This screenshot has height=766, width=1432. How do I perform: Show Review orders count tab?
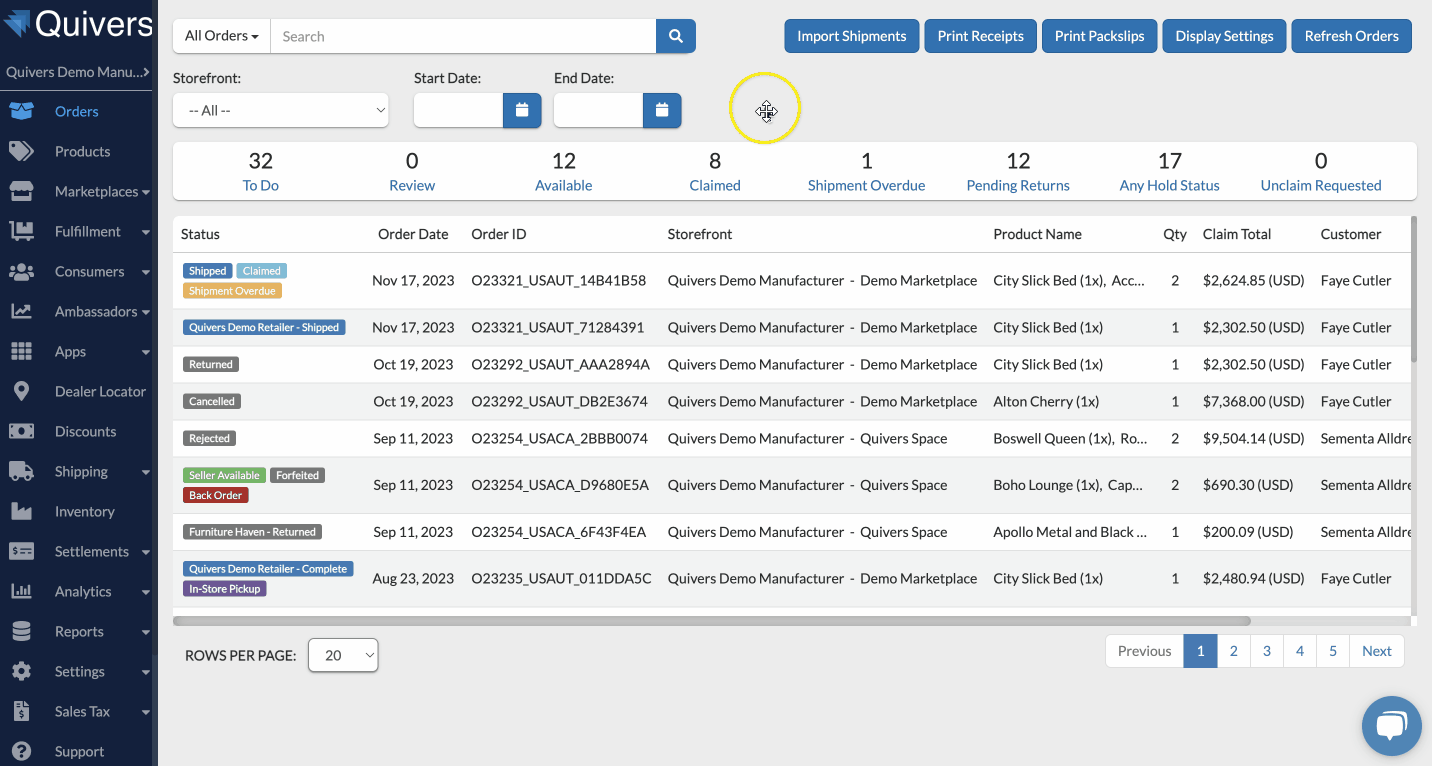click(x=412, y=171)
